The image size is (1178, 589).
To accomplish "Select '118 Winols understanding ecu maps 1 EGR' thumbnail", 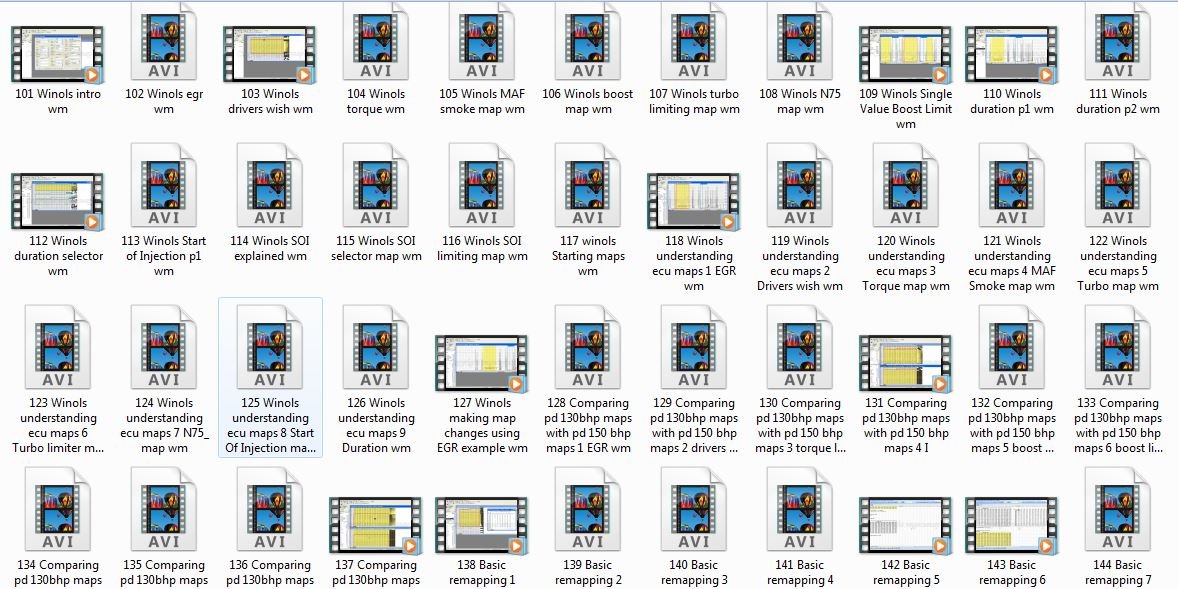I will (x=693, y=201).
